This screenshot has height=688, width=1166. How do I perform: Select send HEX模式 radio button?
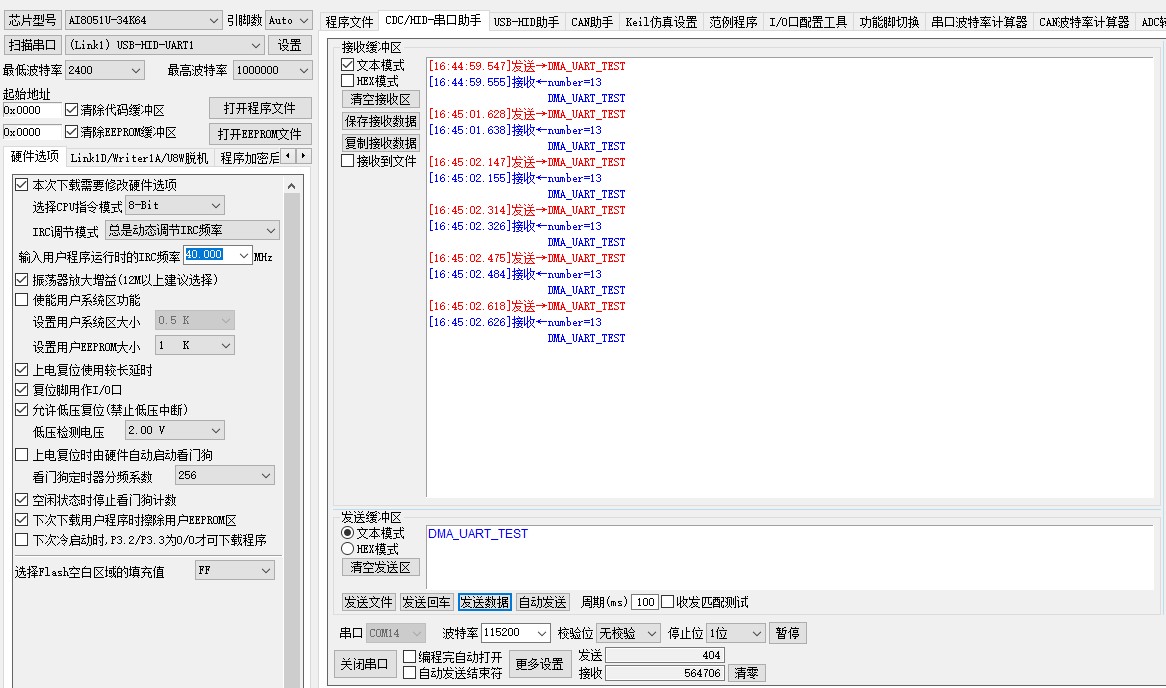click(x=347, y=549)
